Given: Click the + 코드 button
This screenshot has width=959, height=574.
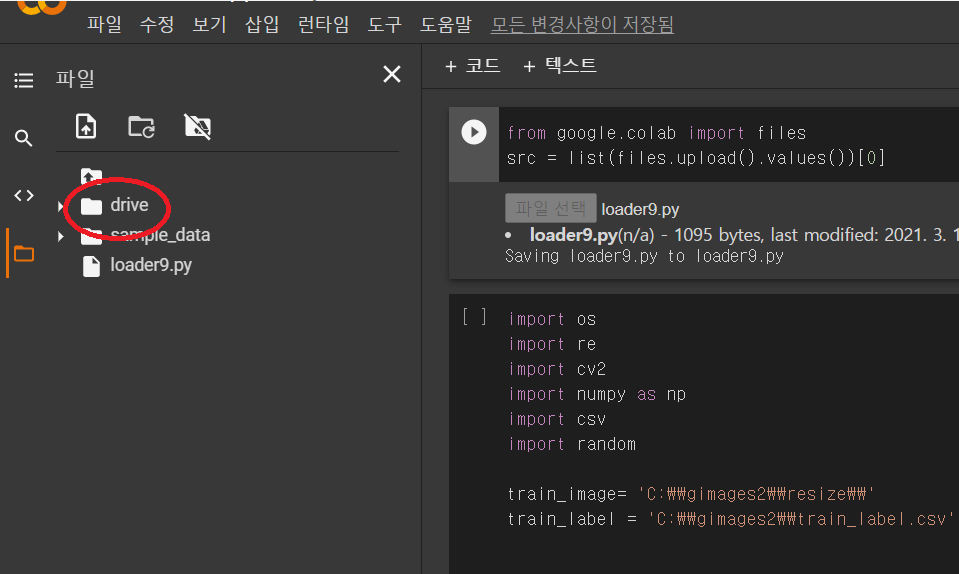Looking at the screenshot, I should (x=472, y=66).
